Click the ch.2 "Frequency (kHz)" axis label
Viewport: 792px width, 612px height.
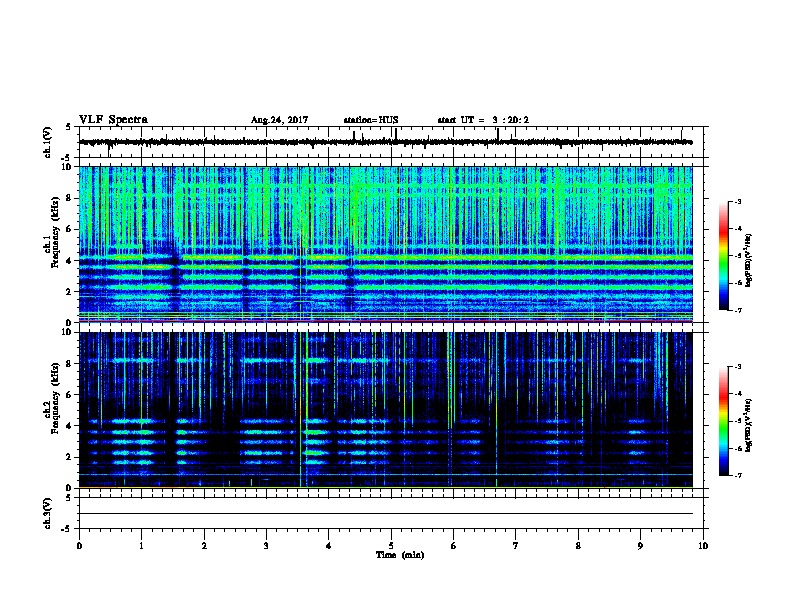coord(55,397)
